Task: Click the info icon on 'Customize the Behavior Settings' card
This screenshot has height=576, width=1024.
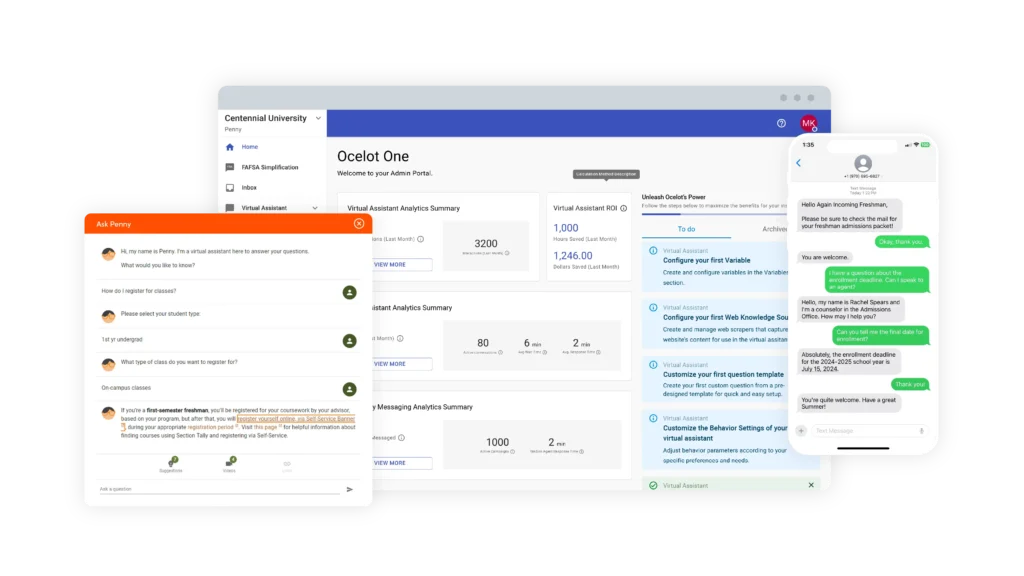Action: click(x=653, y=419)
